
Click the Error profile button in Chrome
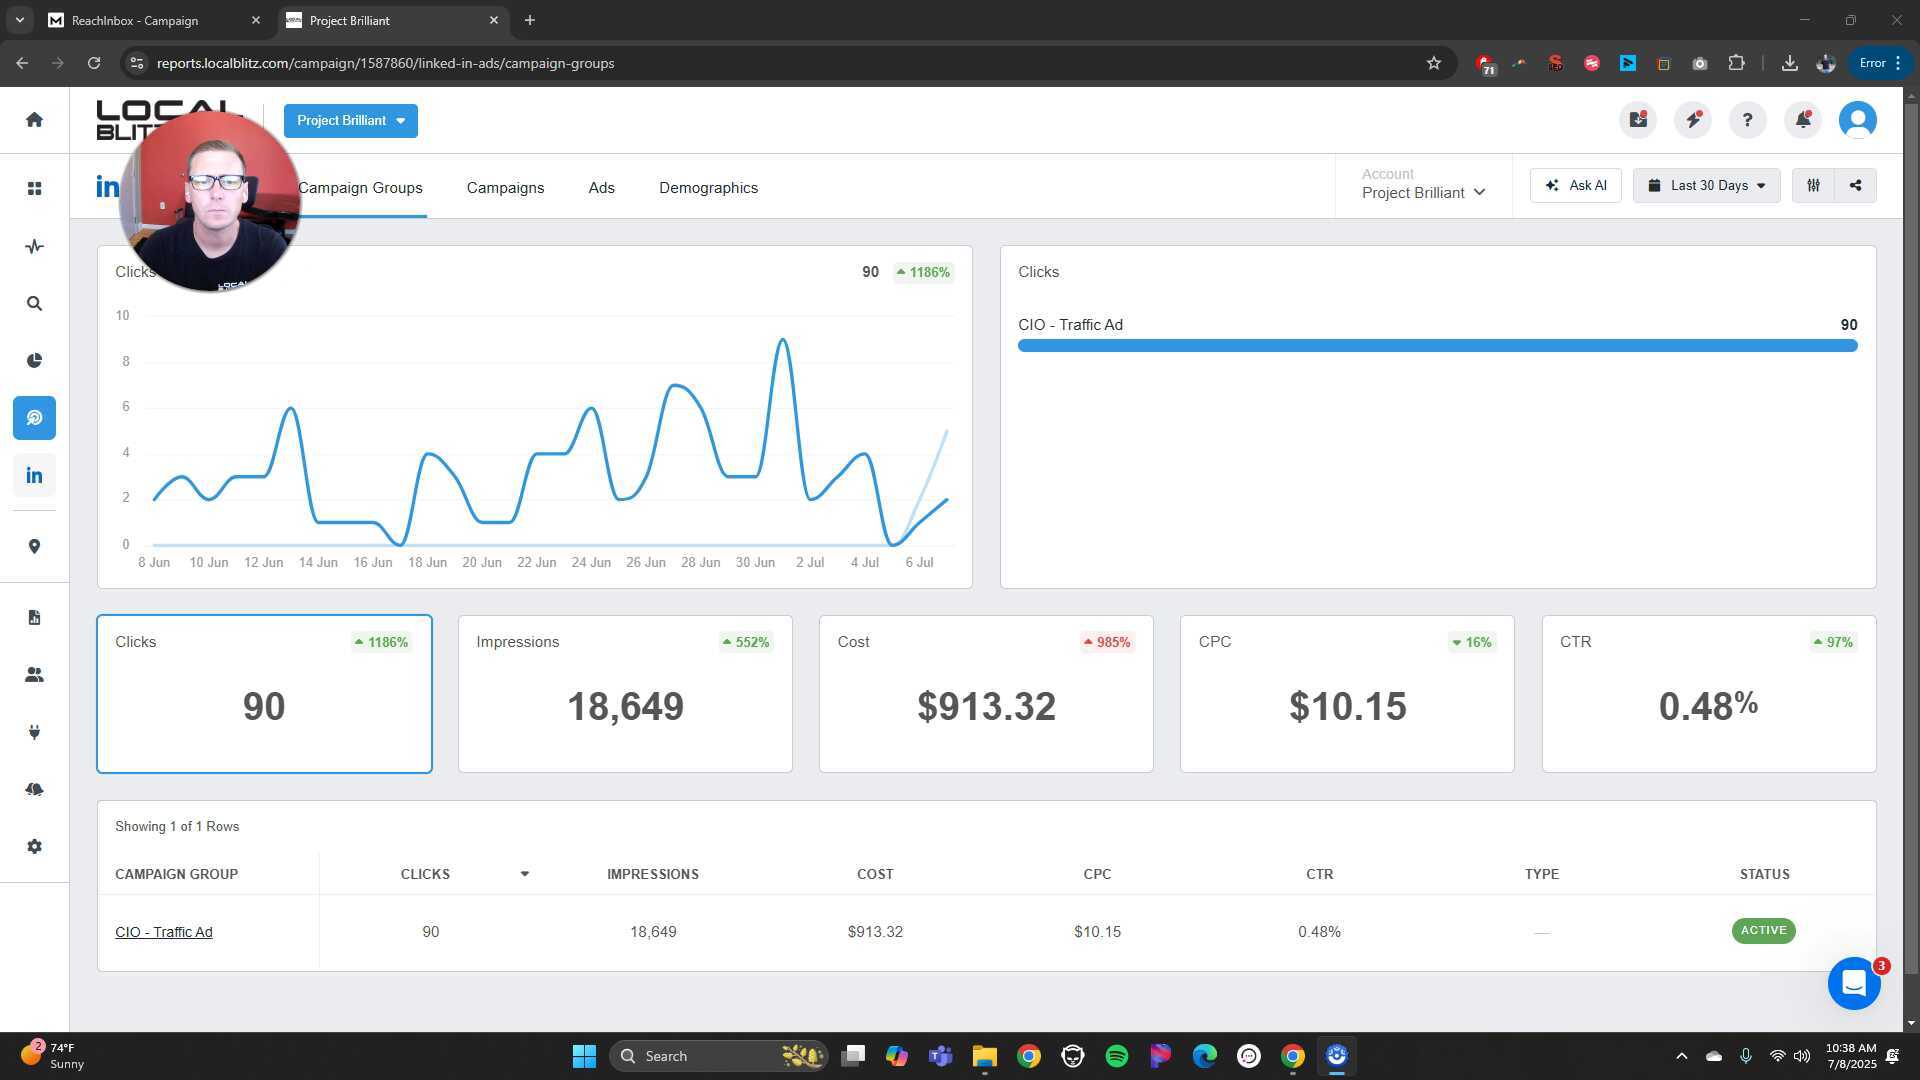tap(1880, 63)
